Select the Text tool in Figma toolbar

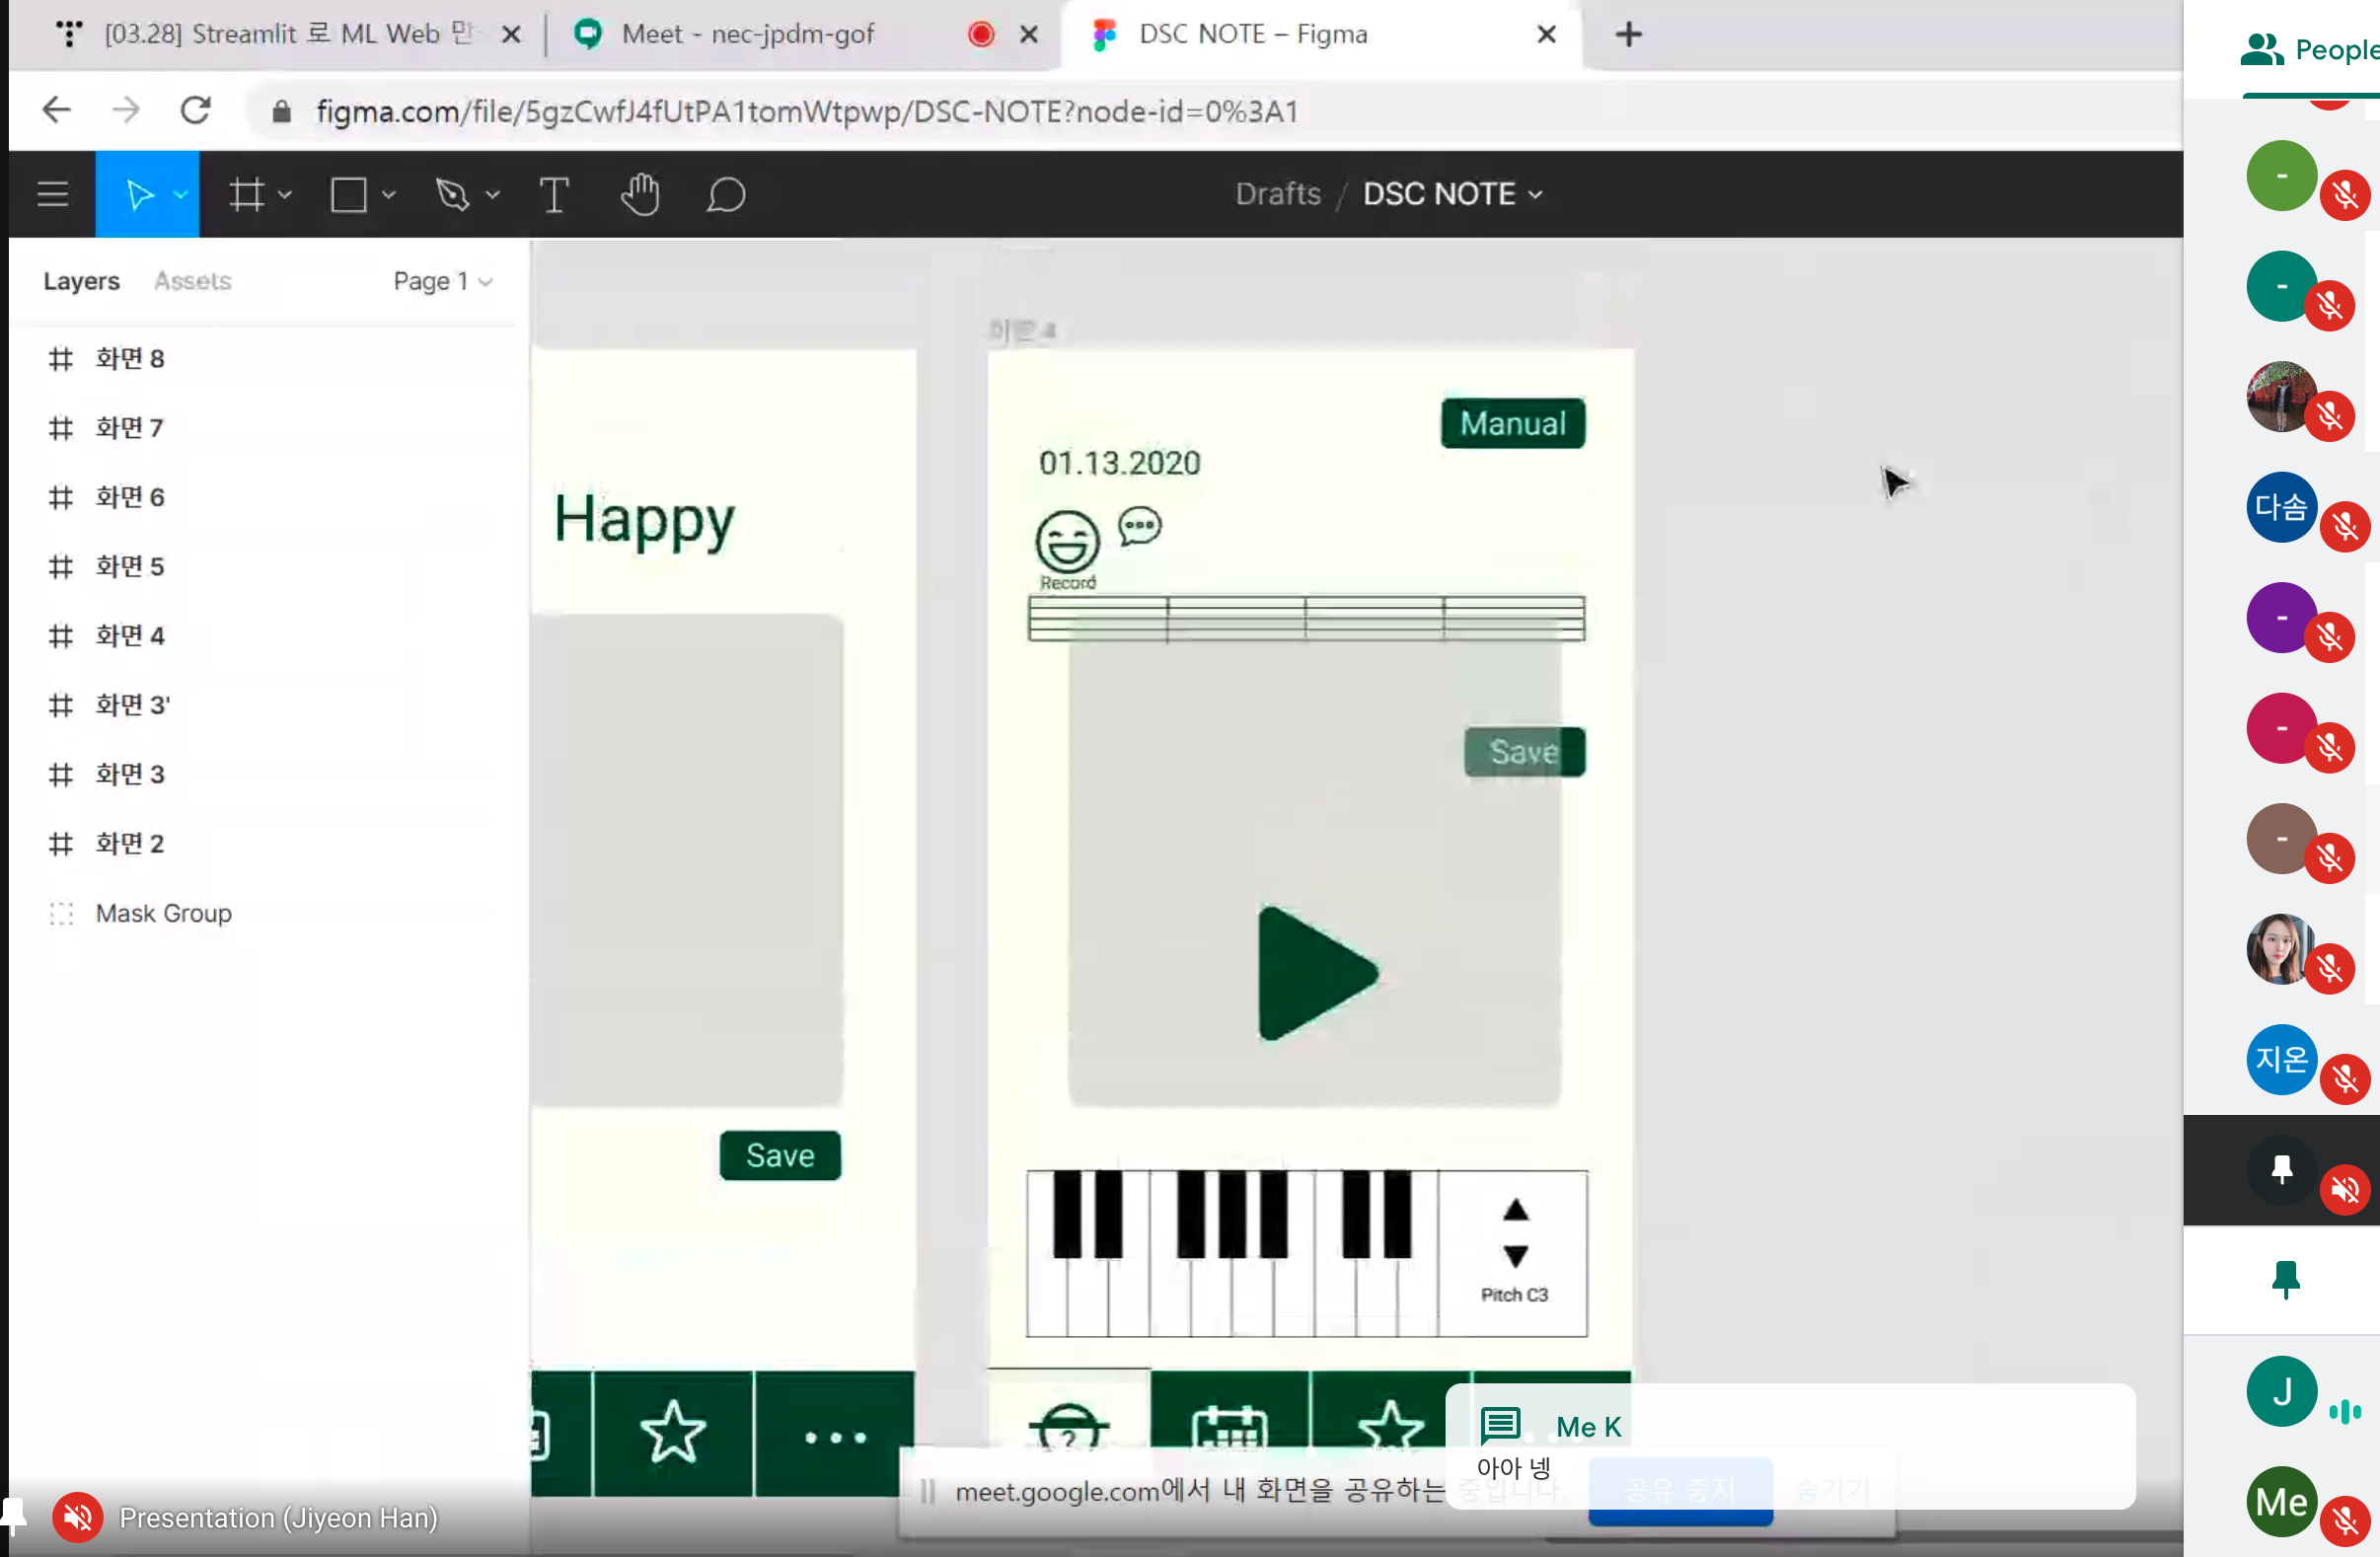554,194
